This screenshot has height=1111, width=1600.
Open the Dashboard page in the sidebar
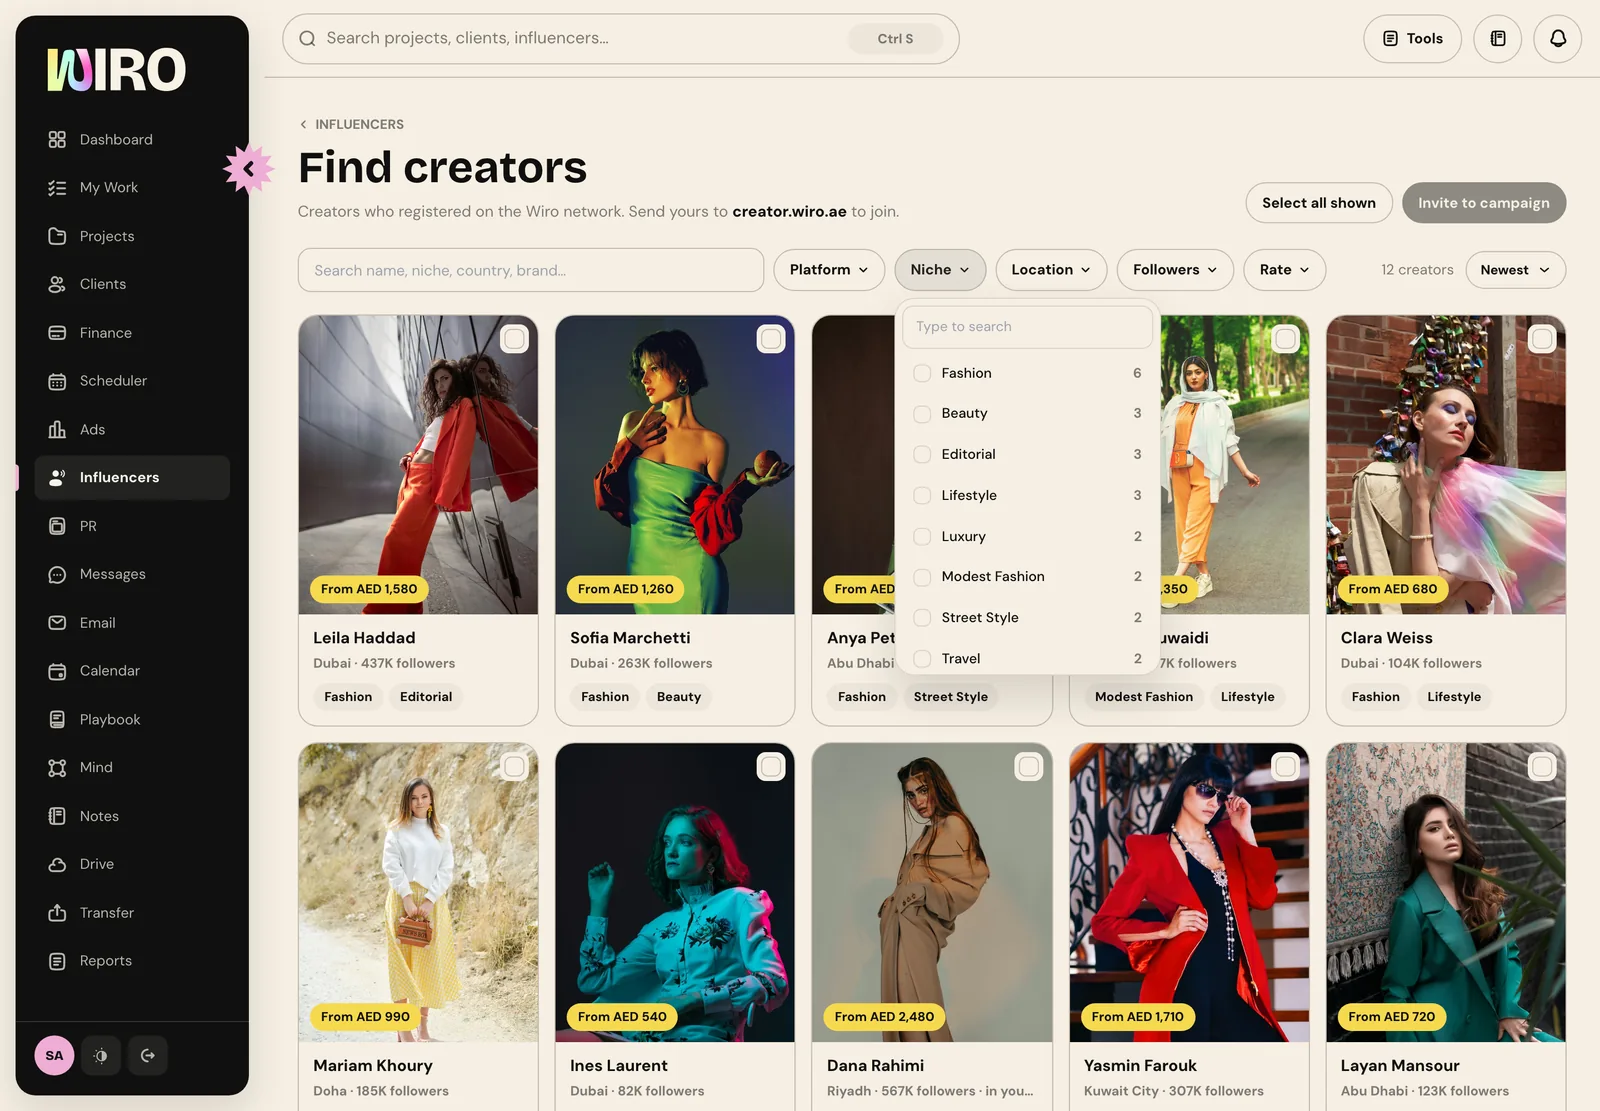pyautogui.click(x=132, y=139)
